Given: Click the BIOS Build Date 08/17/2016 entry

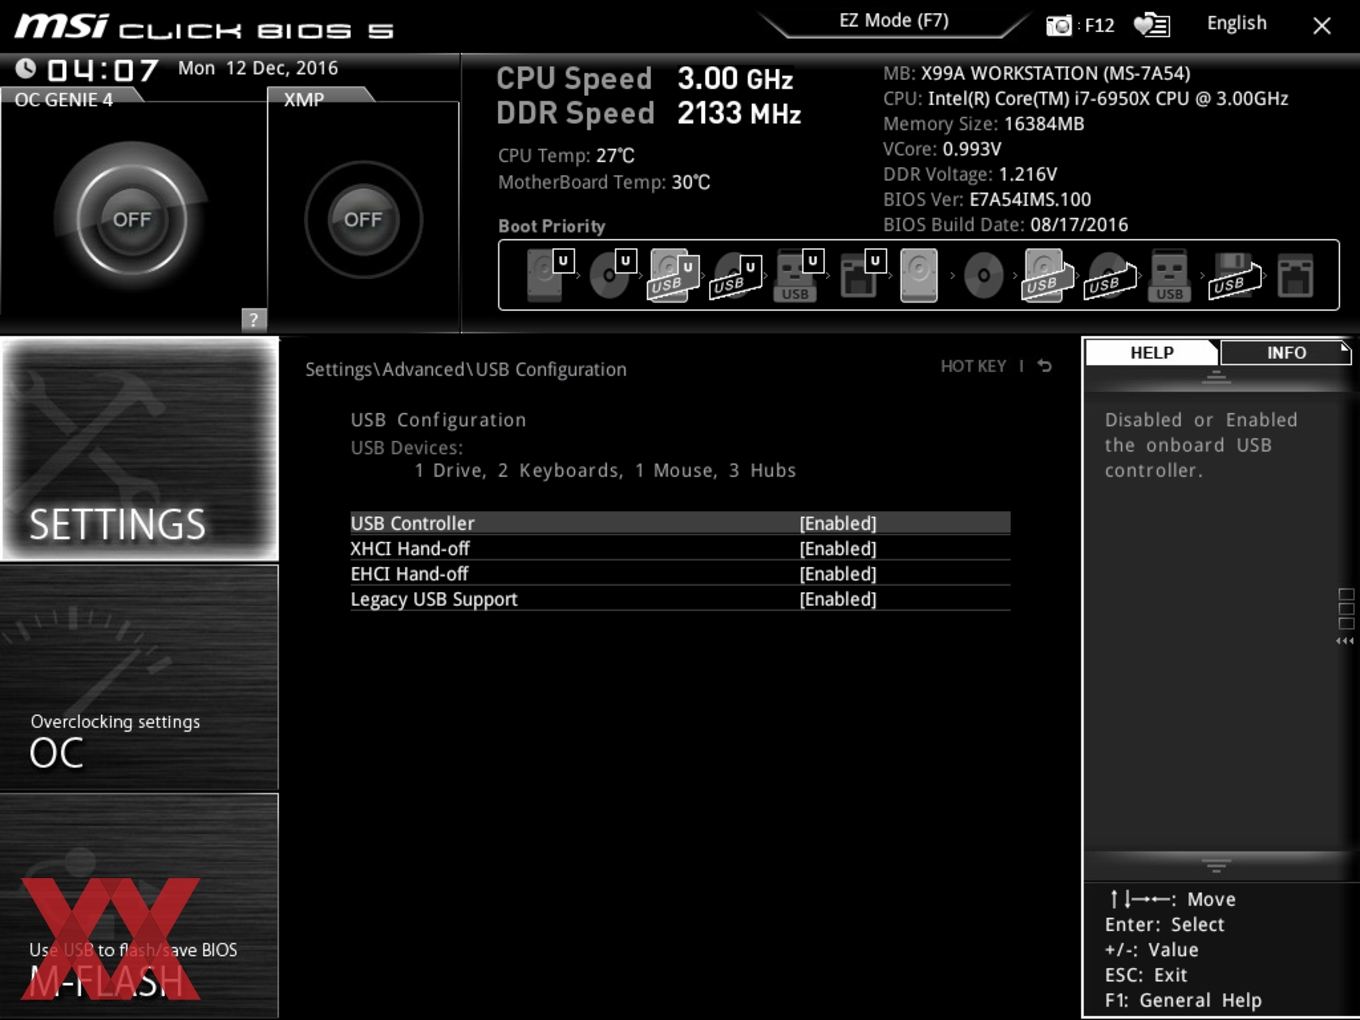Looking at the screenshot, I should 1005,225.
